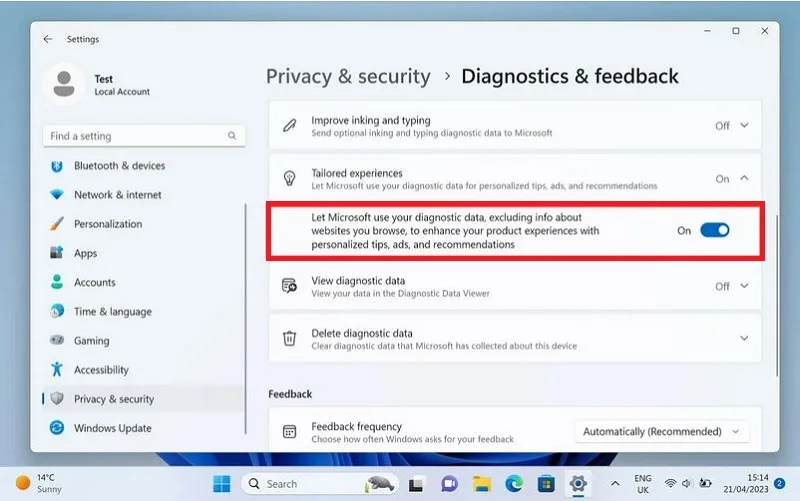Viewport: 800px width, 501px height.
Task: Click the View diagnostic data icon
Action: click(290, 286)
